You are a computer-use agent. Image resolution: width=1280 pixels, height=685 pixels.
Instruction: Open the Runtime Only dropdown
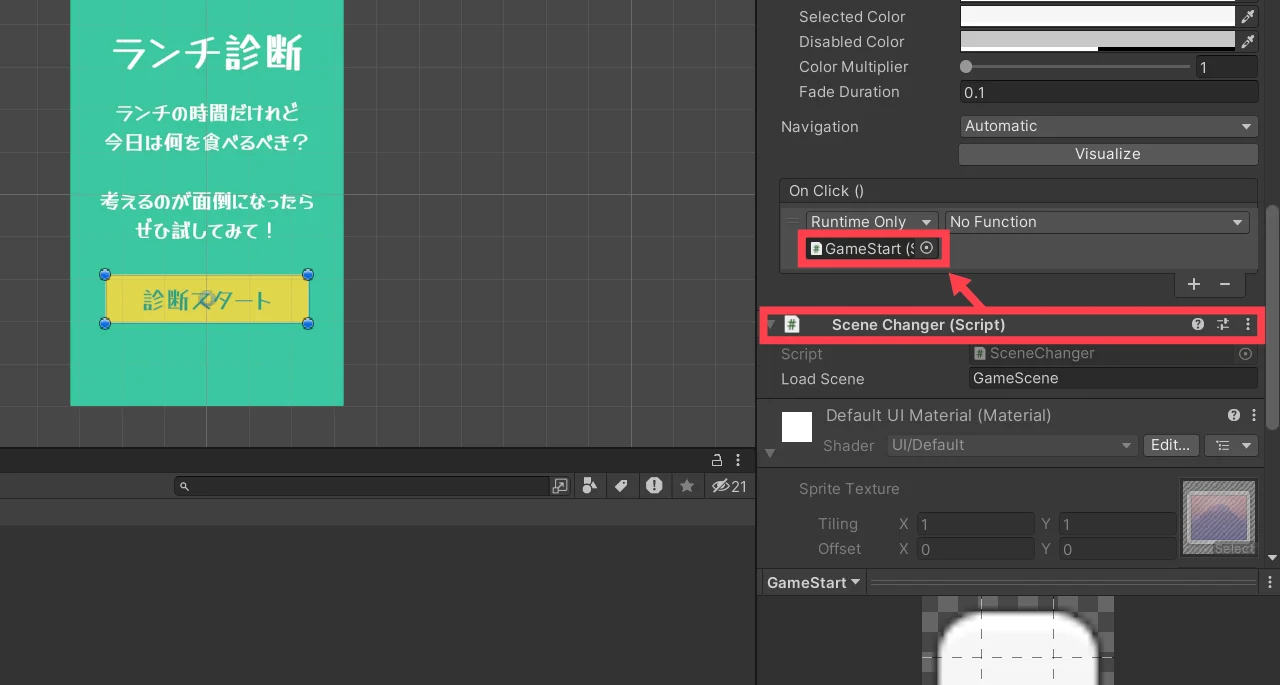(872, 222)
